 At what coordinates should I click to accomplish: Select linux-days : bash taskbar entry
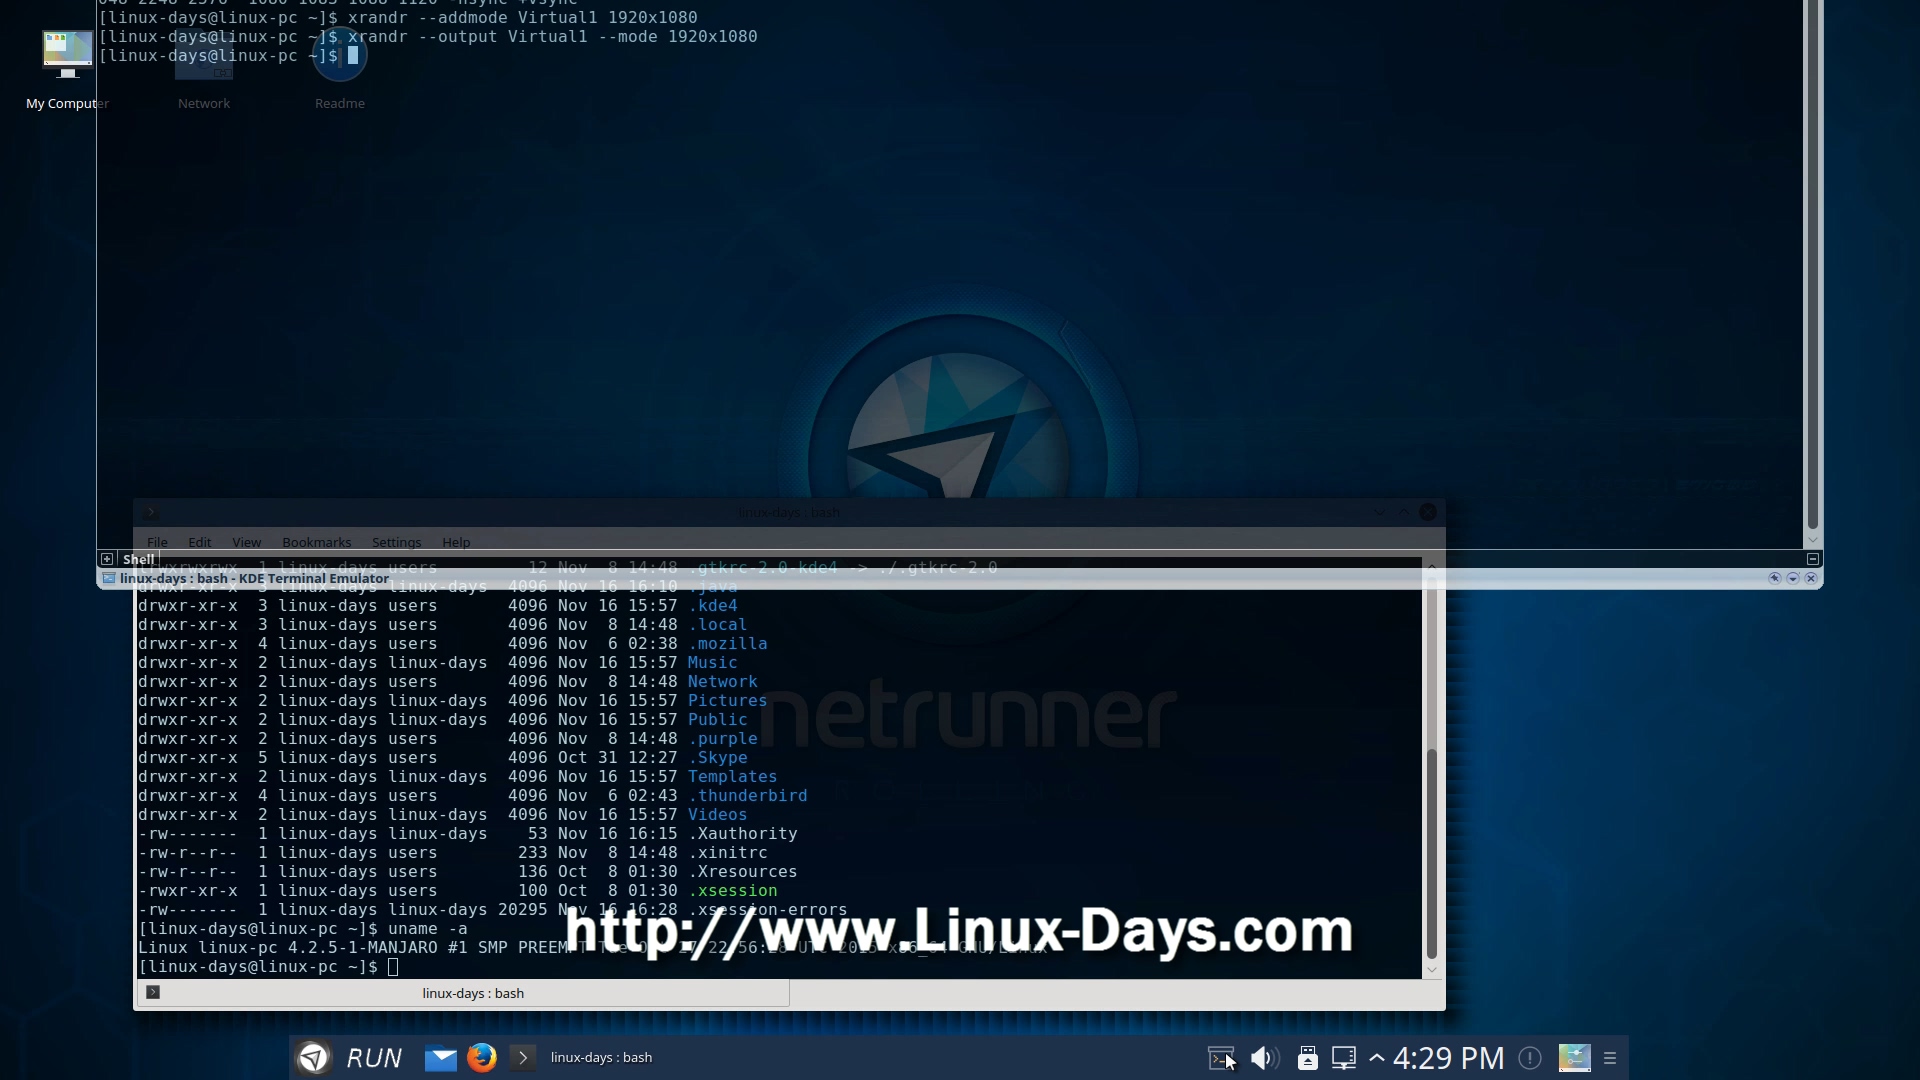[x=601, y=1057]
